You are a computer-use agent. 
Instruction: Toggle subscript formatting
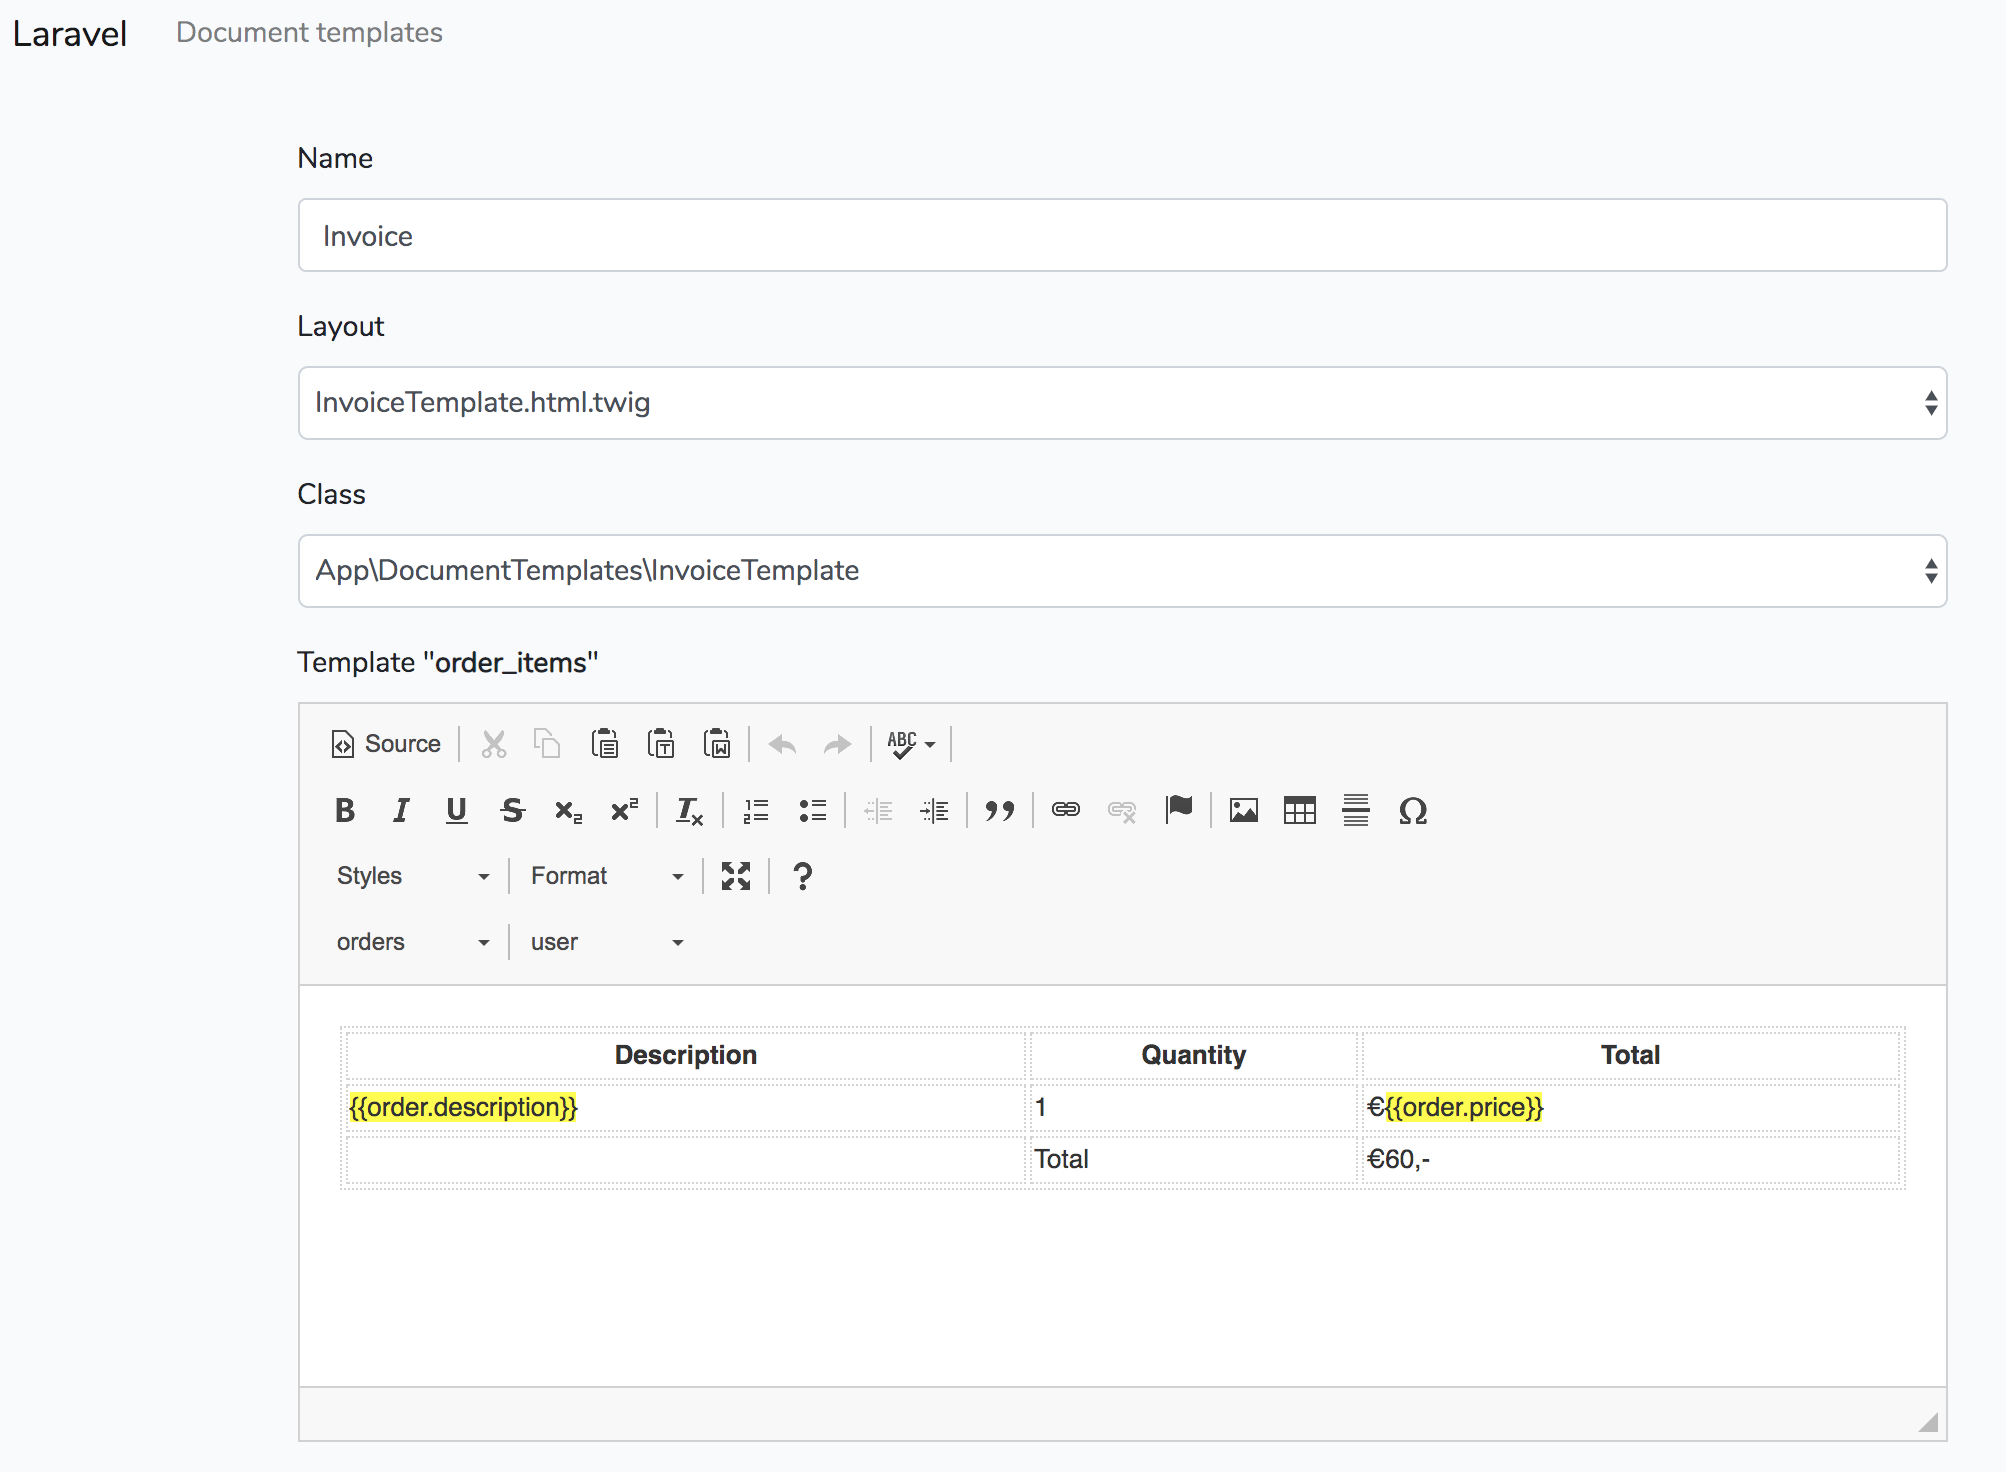click(x=567, y=810)
